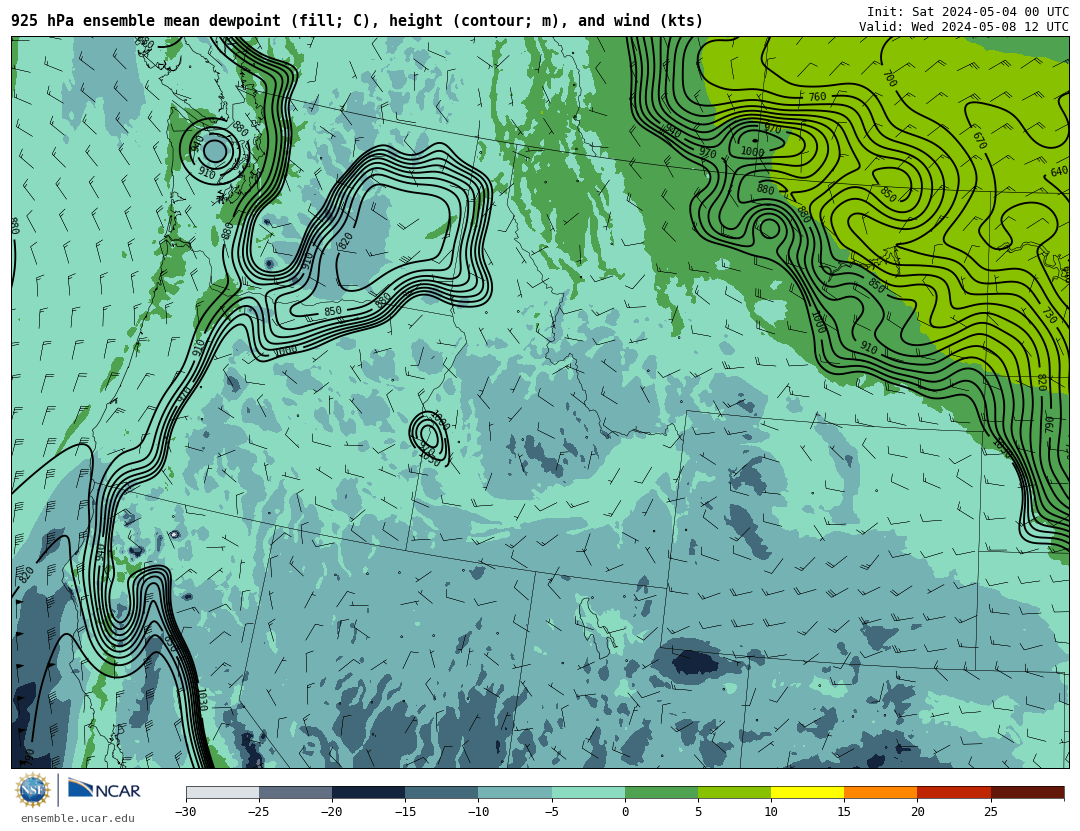Pick the dark teal -15 to -10 colorbar segment
Image resolution: width=1080 pixels, height=831 pixels.
point(442,792)
